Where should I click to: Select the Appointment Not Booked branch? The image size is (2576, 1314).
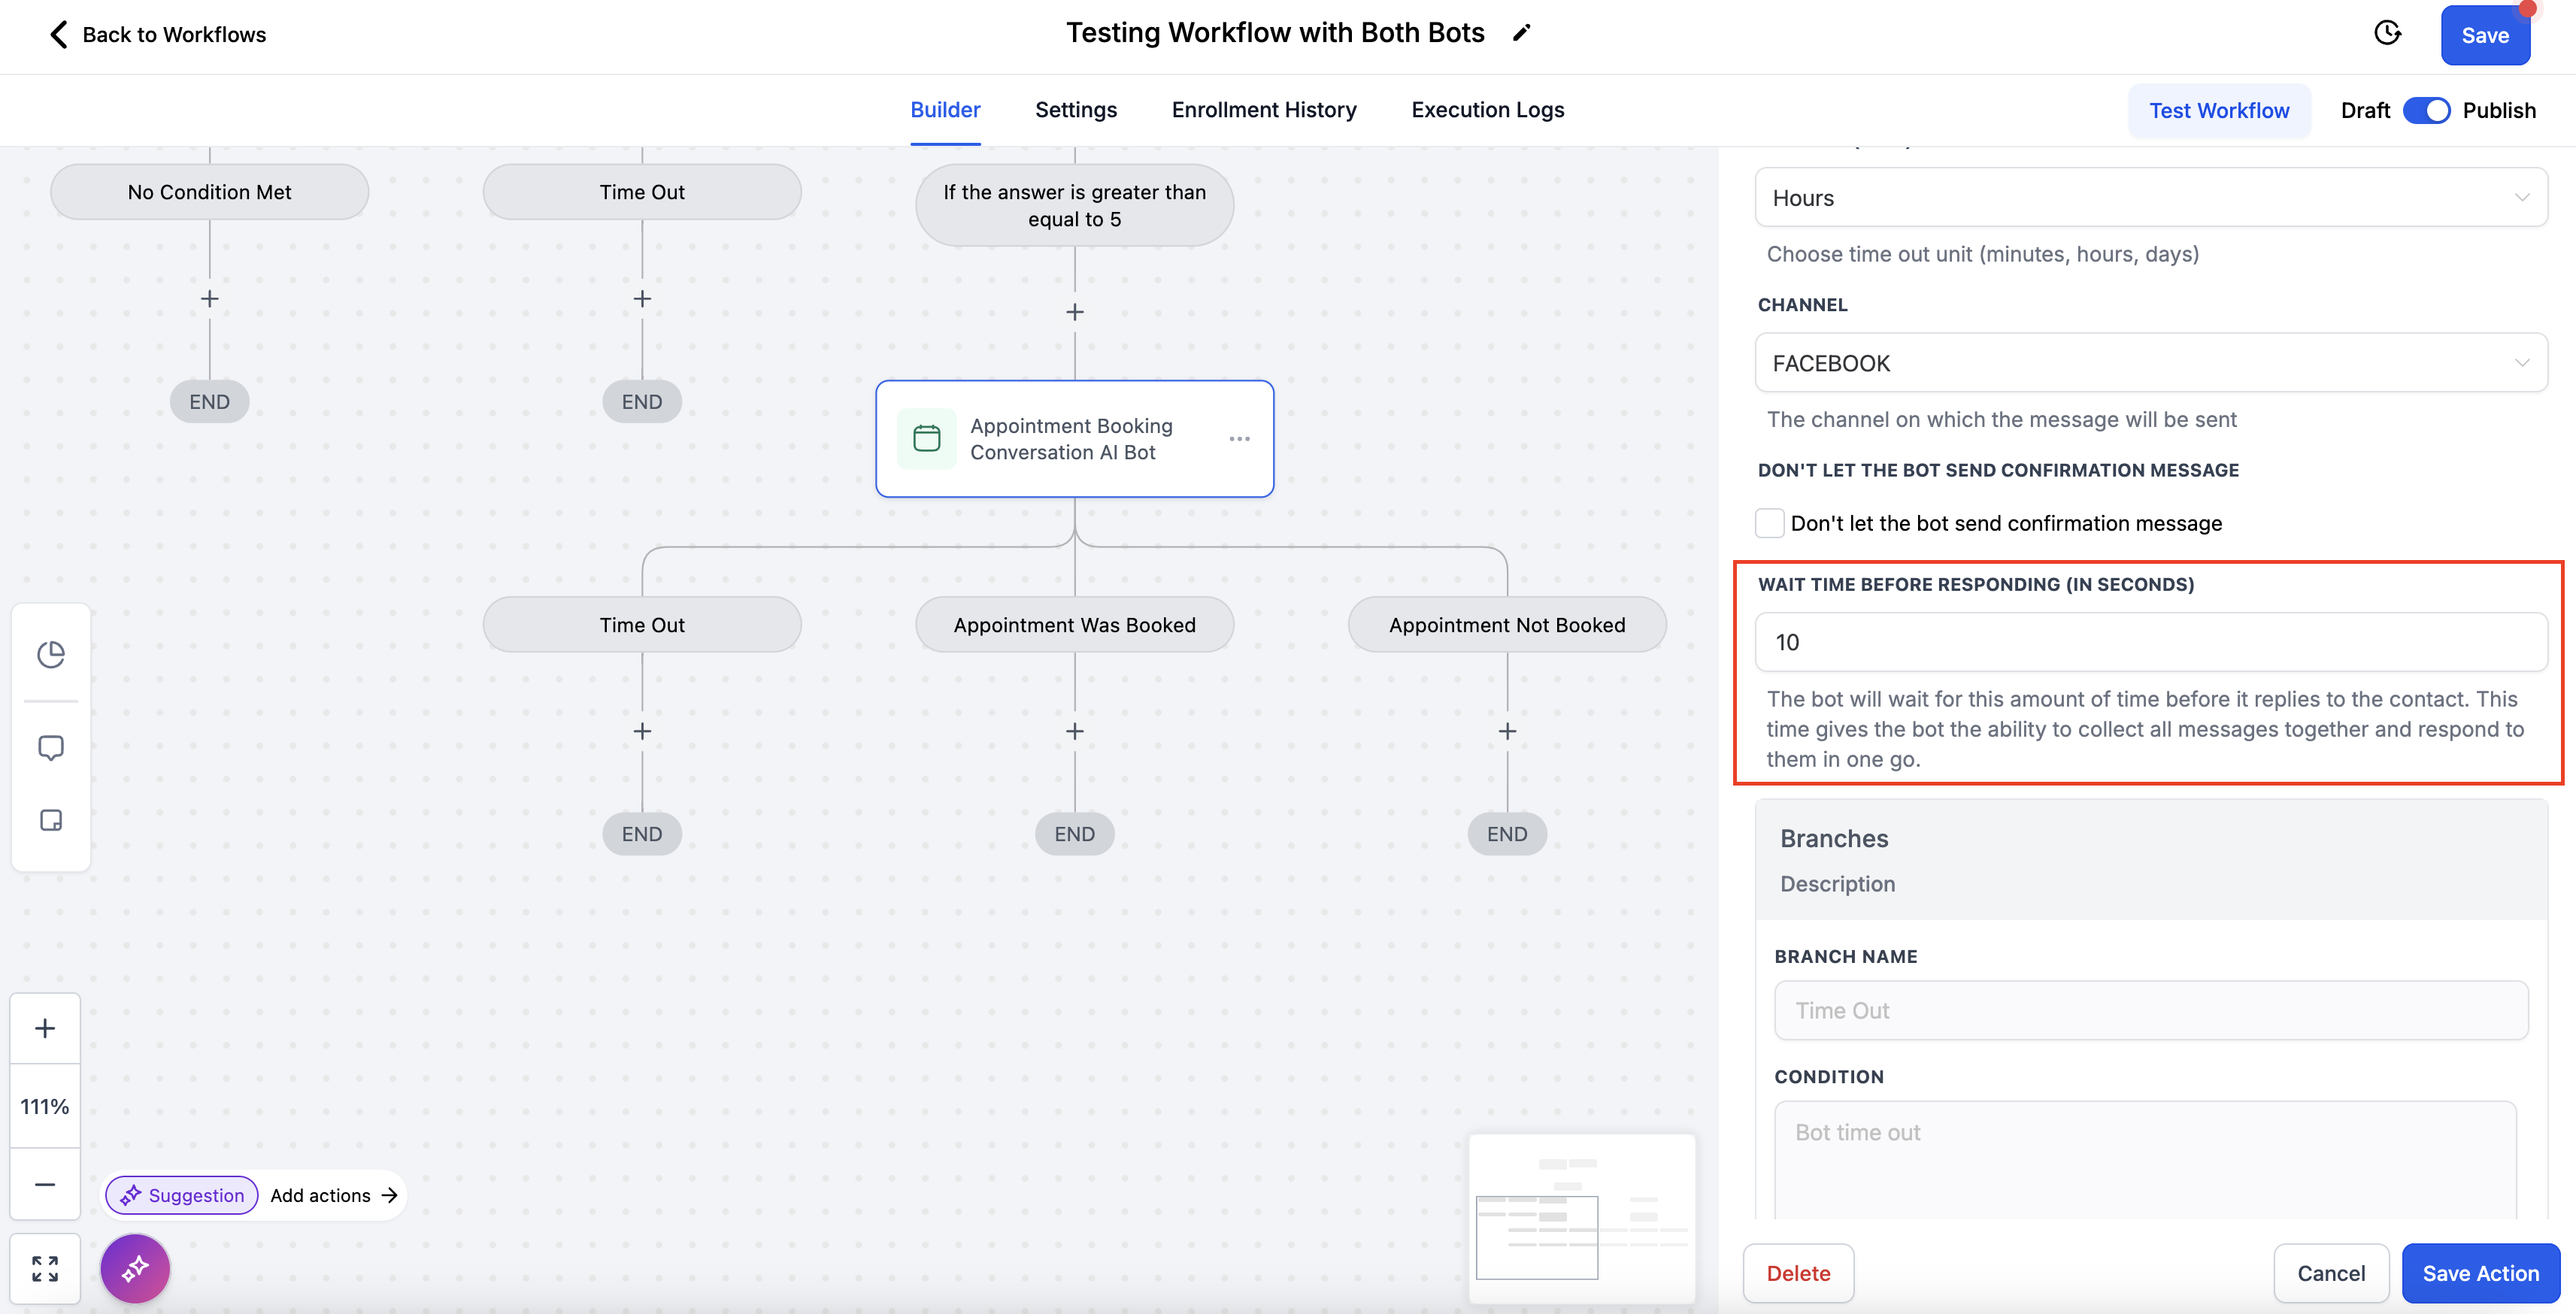pos(1507,625)
